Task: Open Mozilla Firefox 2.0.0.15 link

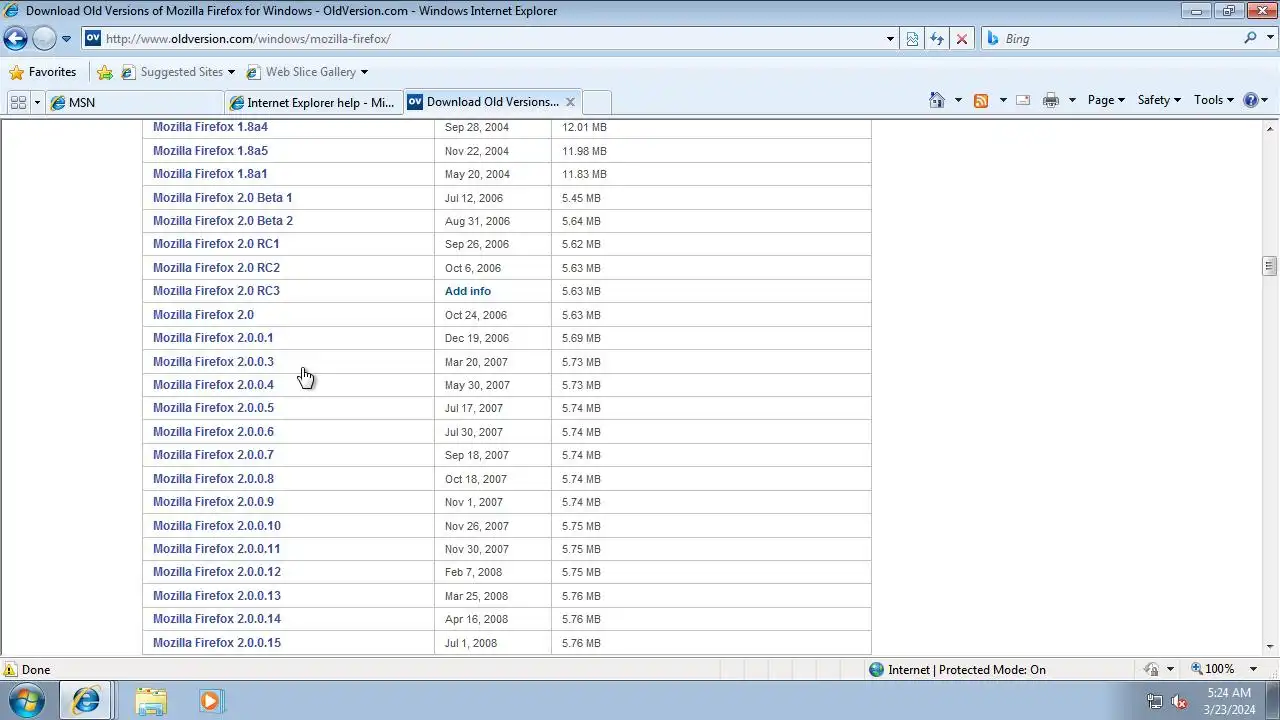Action: (217, 642)
